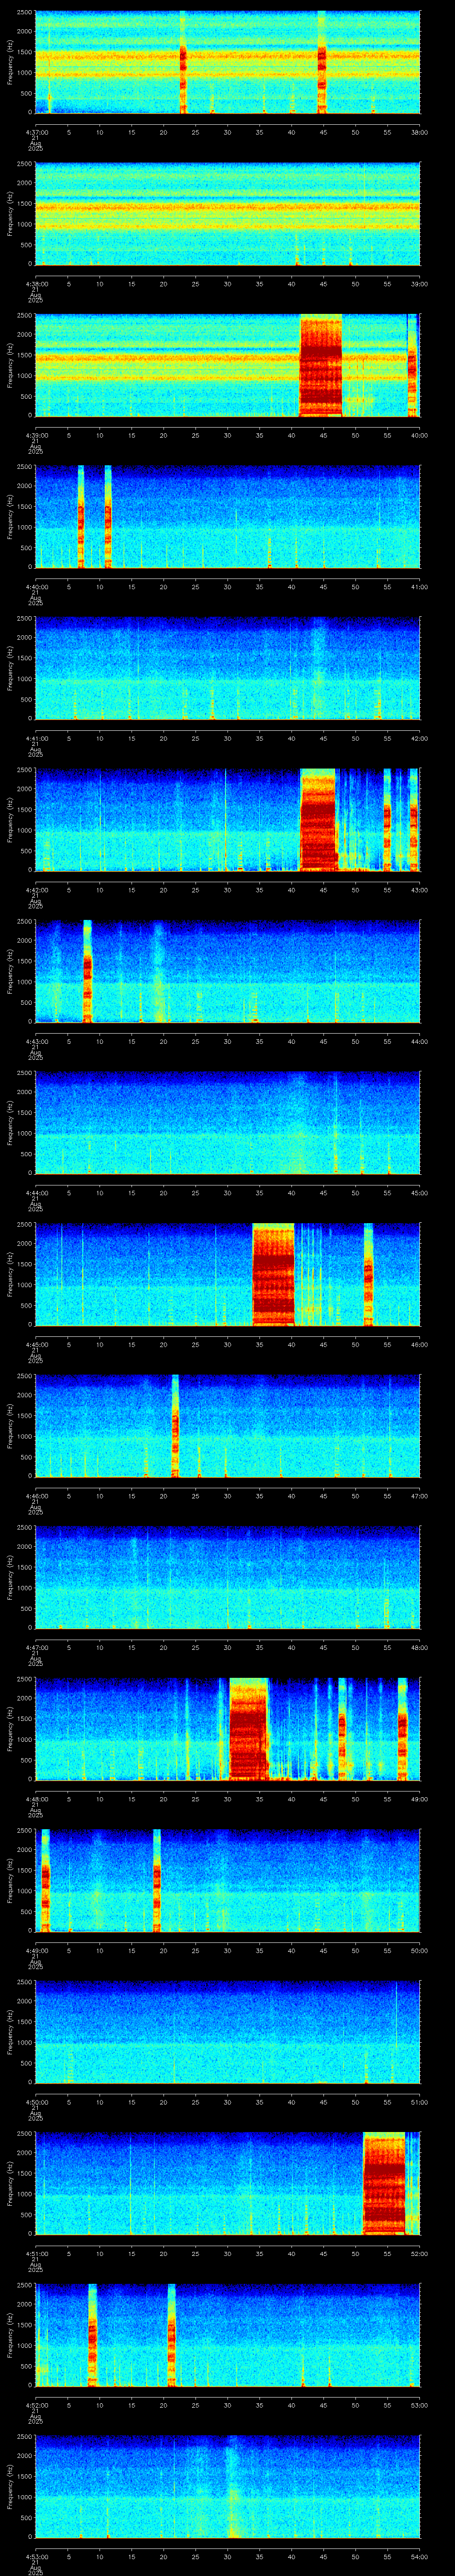Screen dimensions: 455x2576
Task: Click the 4:48:00 start time label
Action: [x=36, y=1799]
